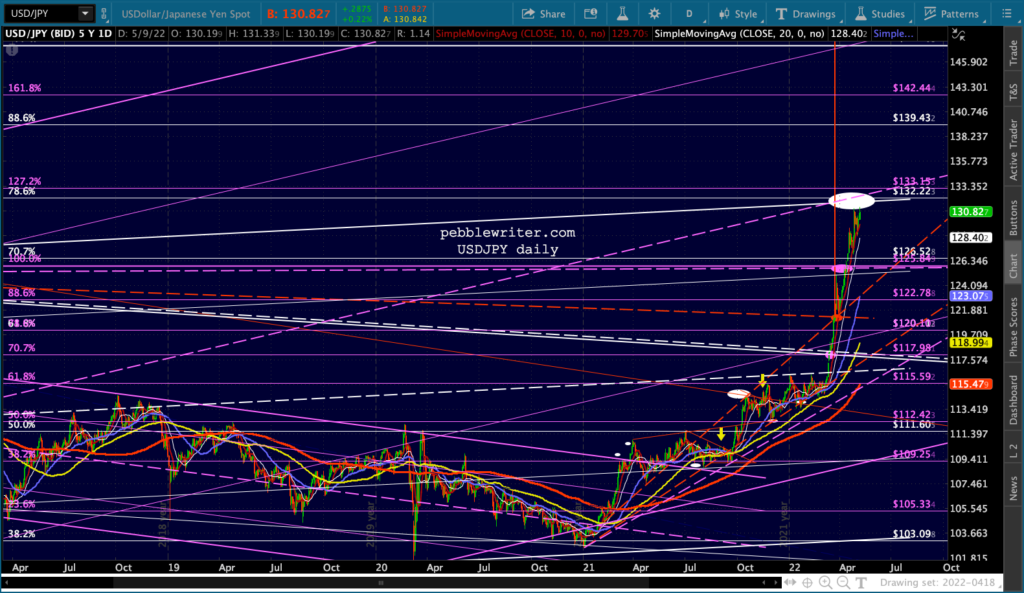1024x593 pixels.
Task: Click the collapse icon on the study header row
Action: point(958,34)
